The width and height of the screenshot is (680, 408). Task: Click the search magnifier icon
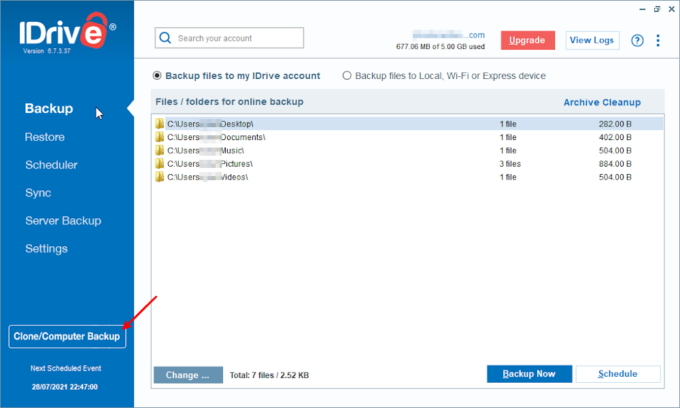click(165, 38)
